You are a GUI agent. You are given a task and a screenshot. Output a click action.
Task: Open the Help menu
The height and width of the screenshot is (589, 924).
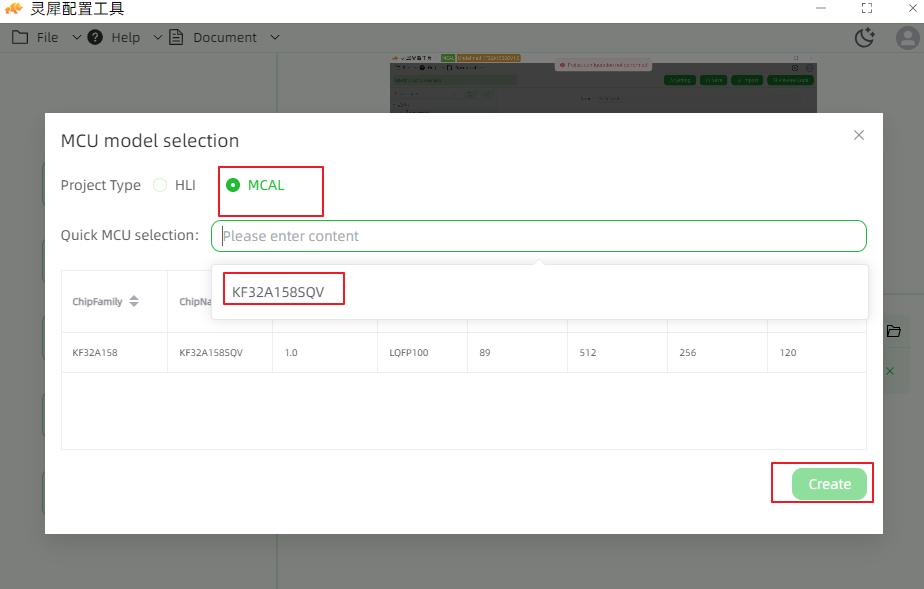[126, 38]
